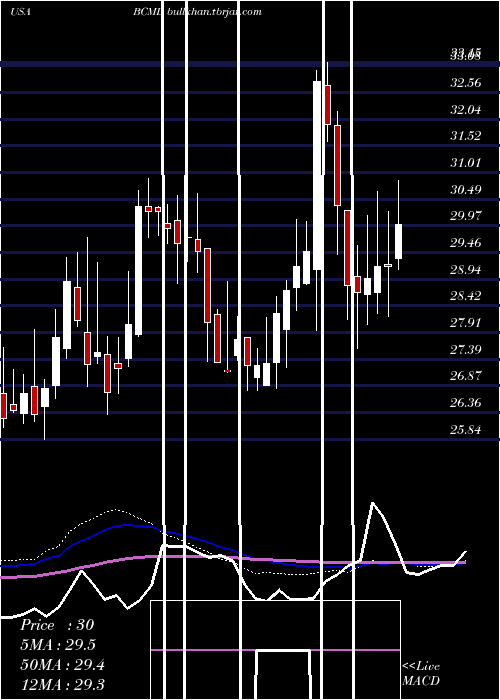Click the 28.94 price axis label
The height and width of the screenshot is (700, 500).
tap(466, 269)
